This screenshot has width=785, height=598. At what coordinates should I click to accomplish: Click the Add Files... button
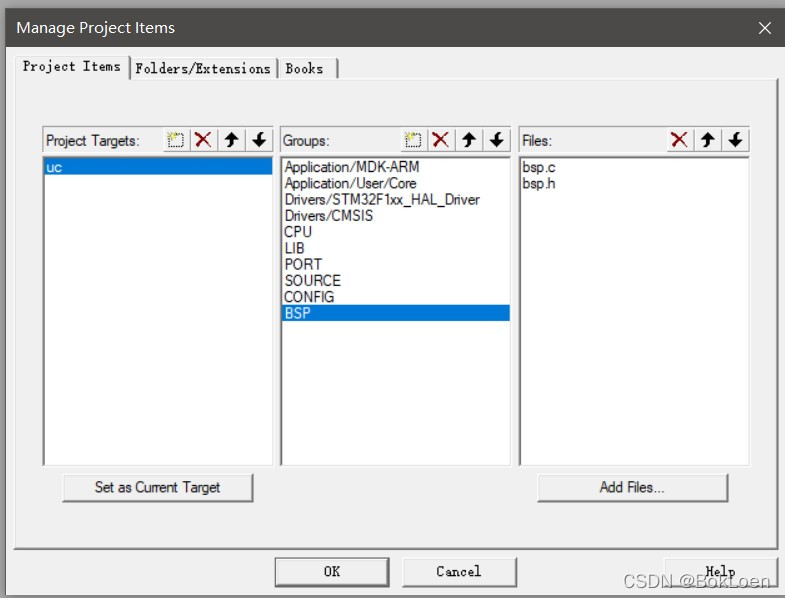(632, 487)
